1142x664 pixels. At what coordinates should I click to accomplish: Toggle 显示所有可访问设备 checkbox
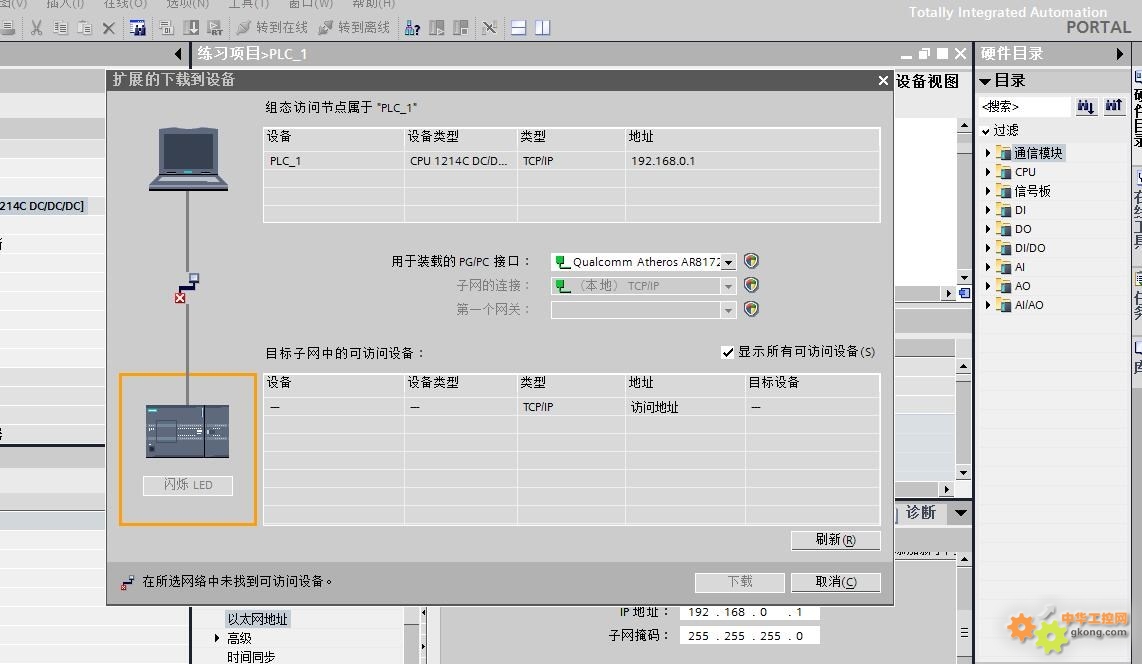[727, 352]
